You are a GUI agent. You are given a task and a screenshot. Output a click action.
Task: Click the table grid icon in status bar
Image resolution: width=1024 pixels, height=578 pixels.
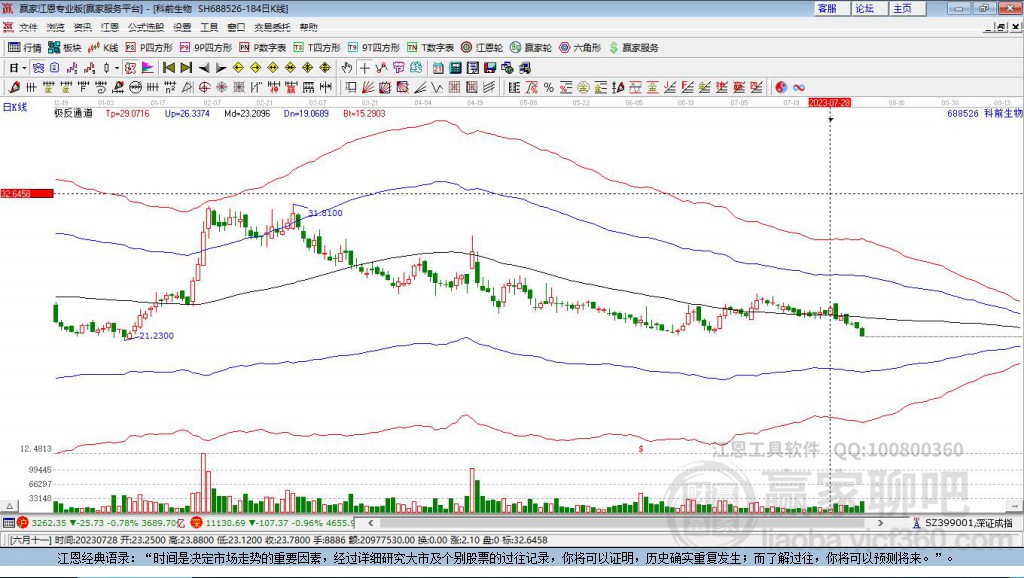tap(8, 522)
